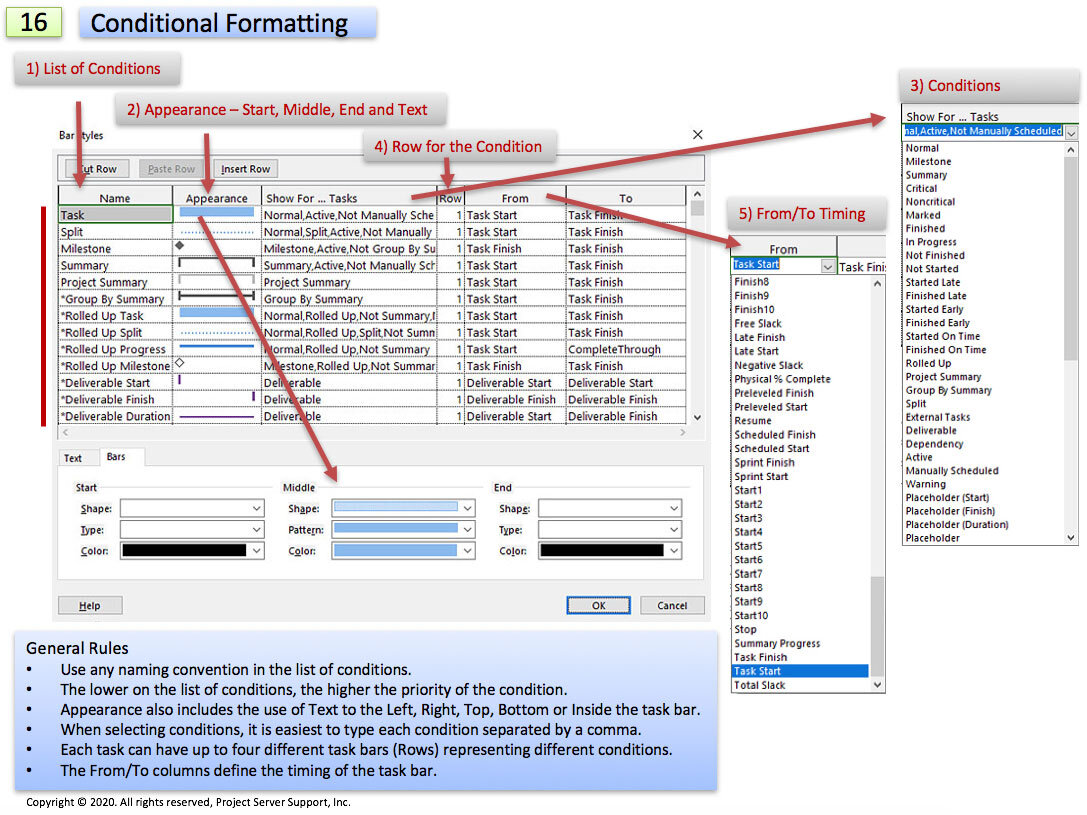Close the Bar Styles dialog
1087x815 pixels.
697,134
